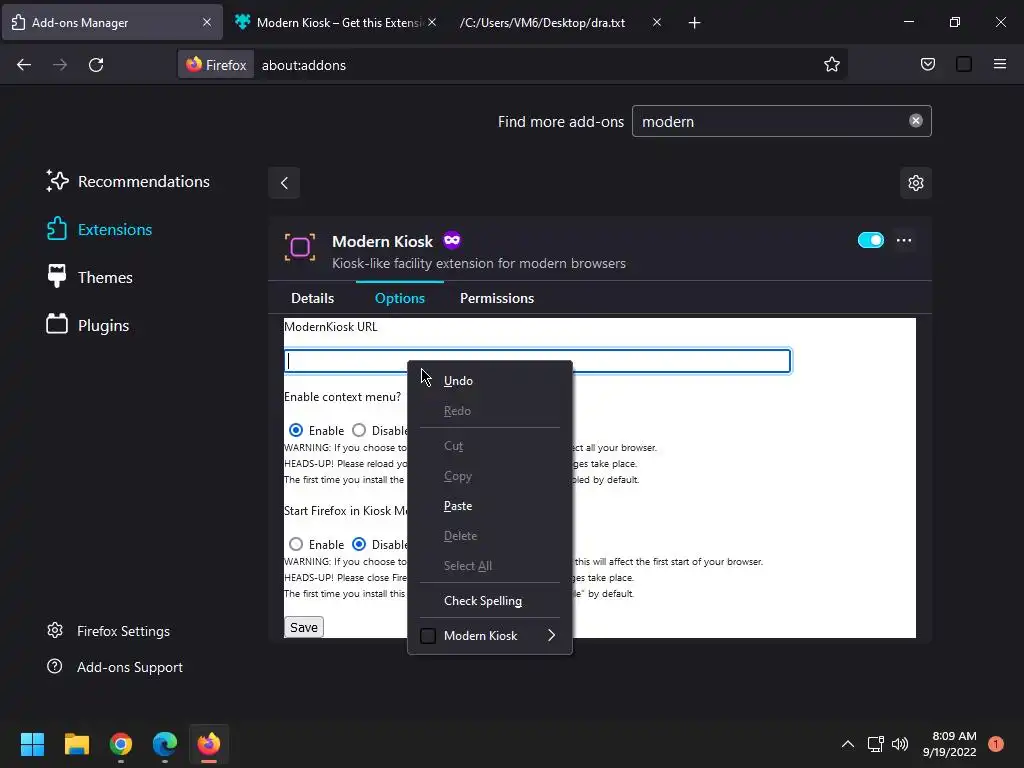The height and width of the screenshot is (768, 1024).
Task: Tick the Modern Kiosk context menu checkbox
Action: coord(428,635)
